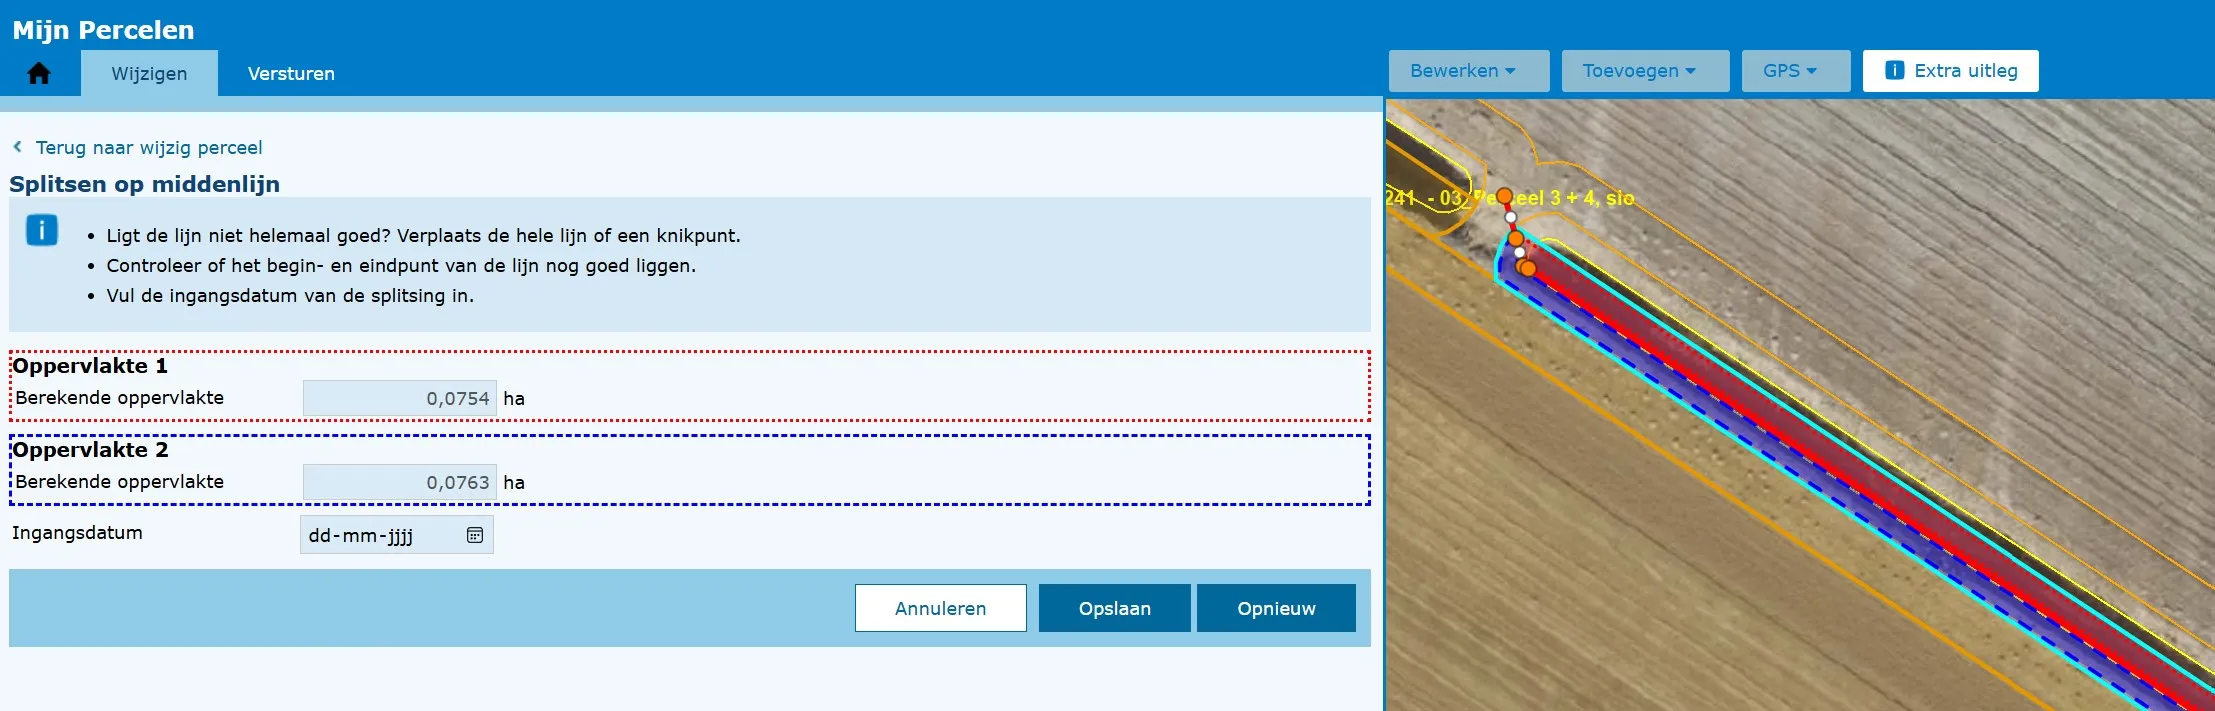The image size is (2215, 711).
Task: Open the calendar picker for Ingangsdatum
Action: (x=475, y=535)
